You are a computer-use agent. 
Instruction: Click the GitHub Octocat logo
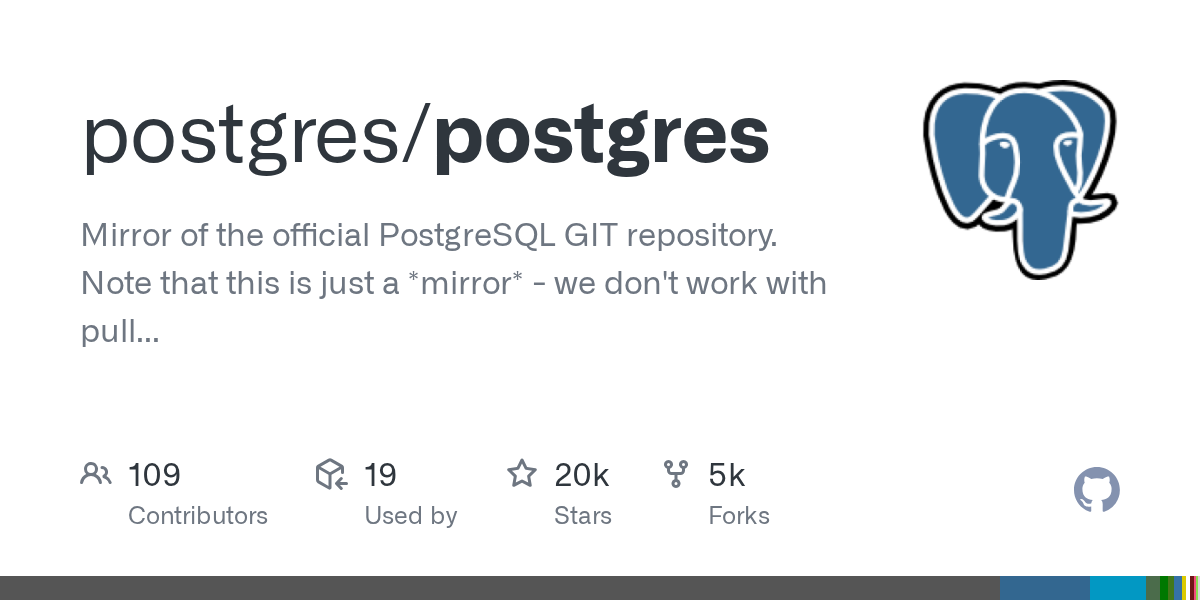1096,491
